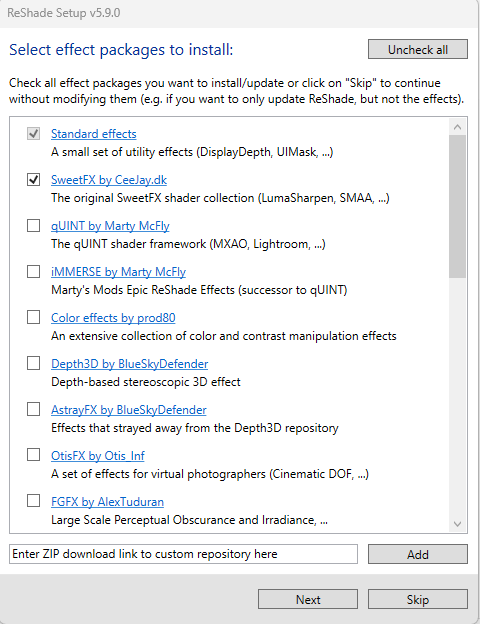This screenshot has width=480, height=624.
Task: Open the Color effects by prod80 link
Action: 113,318
